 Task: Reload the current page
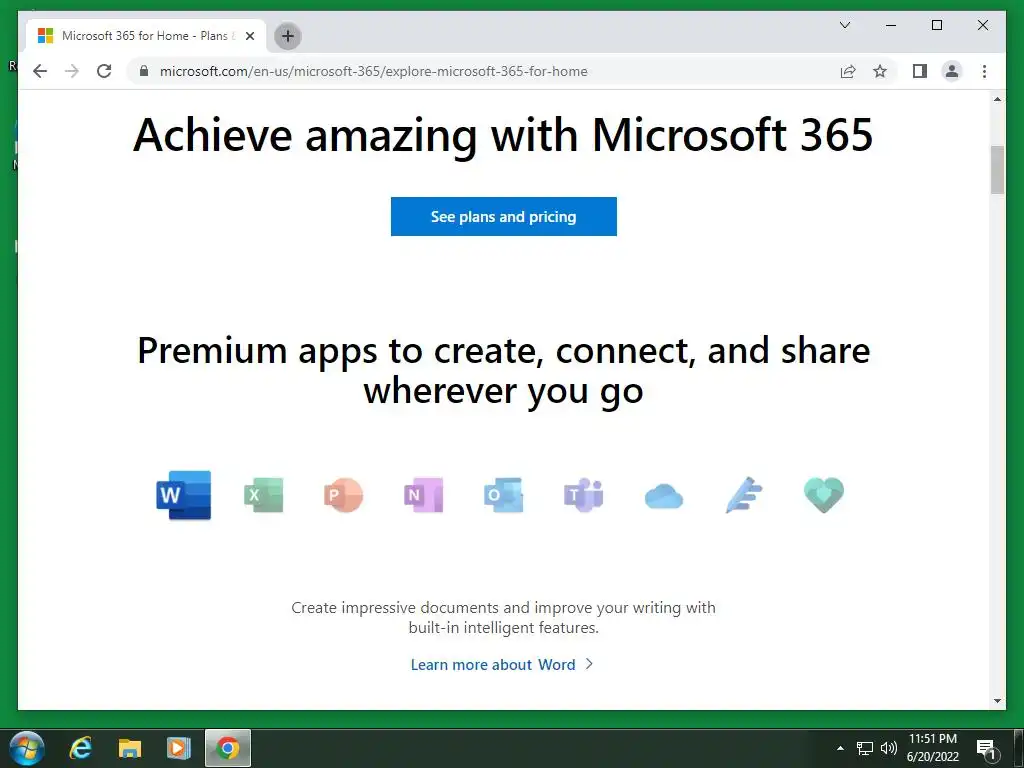[x=104, y=71]
